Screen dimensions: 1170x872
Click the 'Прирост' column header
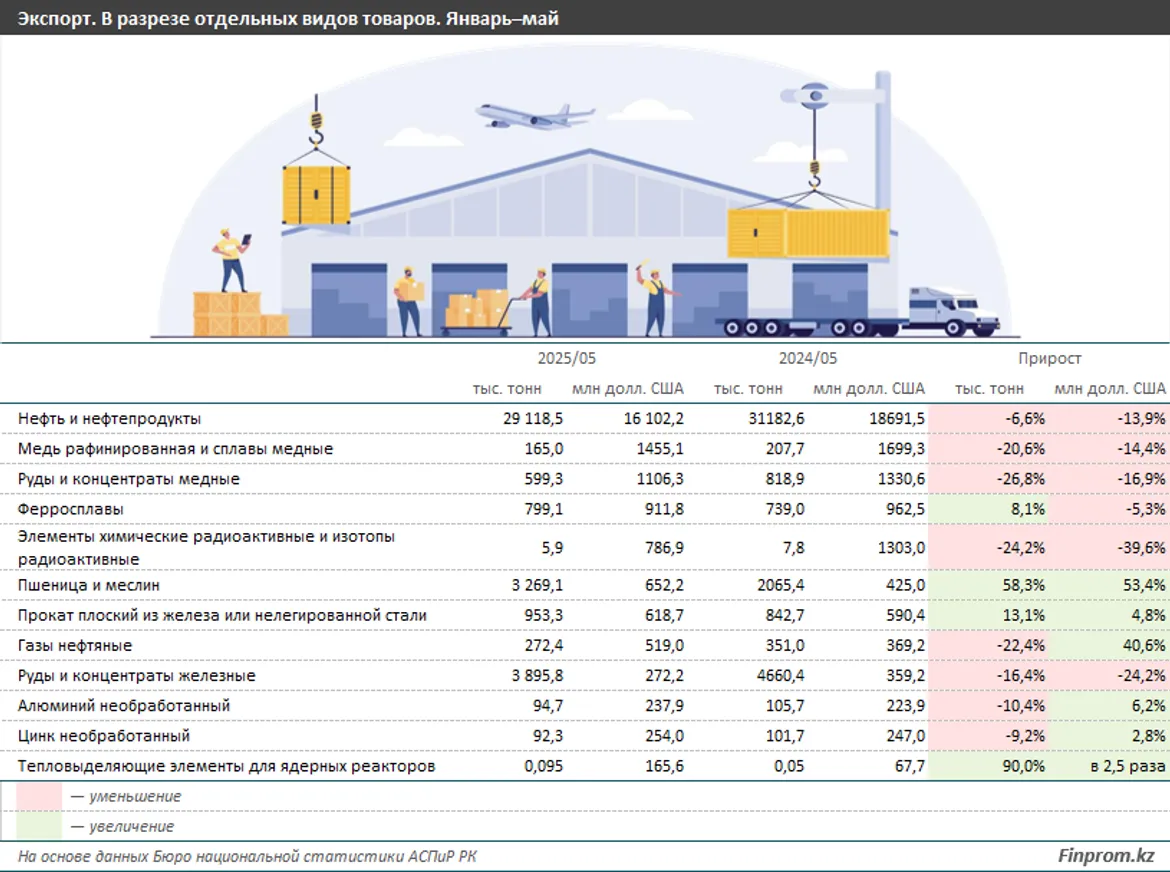point(1049,358)
